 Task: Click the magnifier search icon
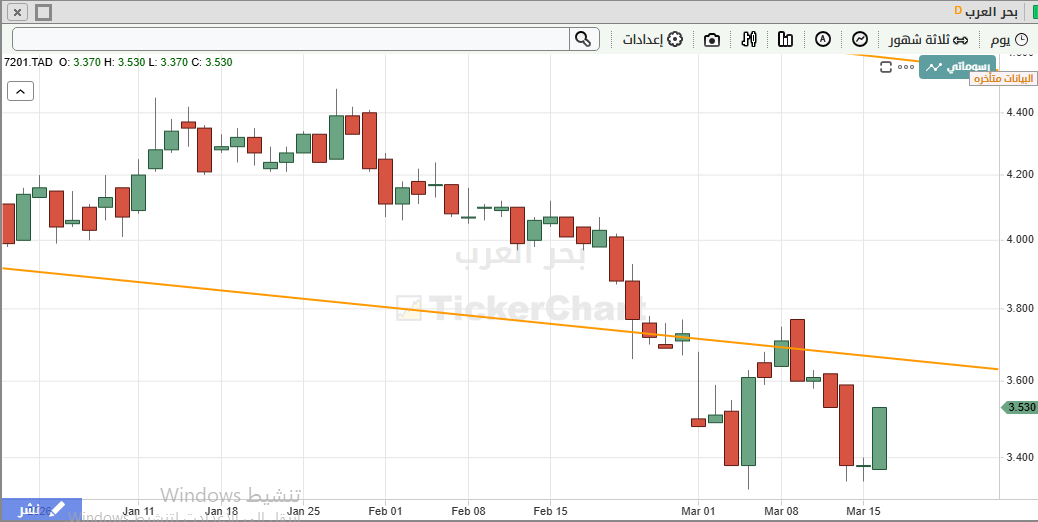pos(583,39)
